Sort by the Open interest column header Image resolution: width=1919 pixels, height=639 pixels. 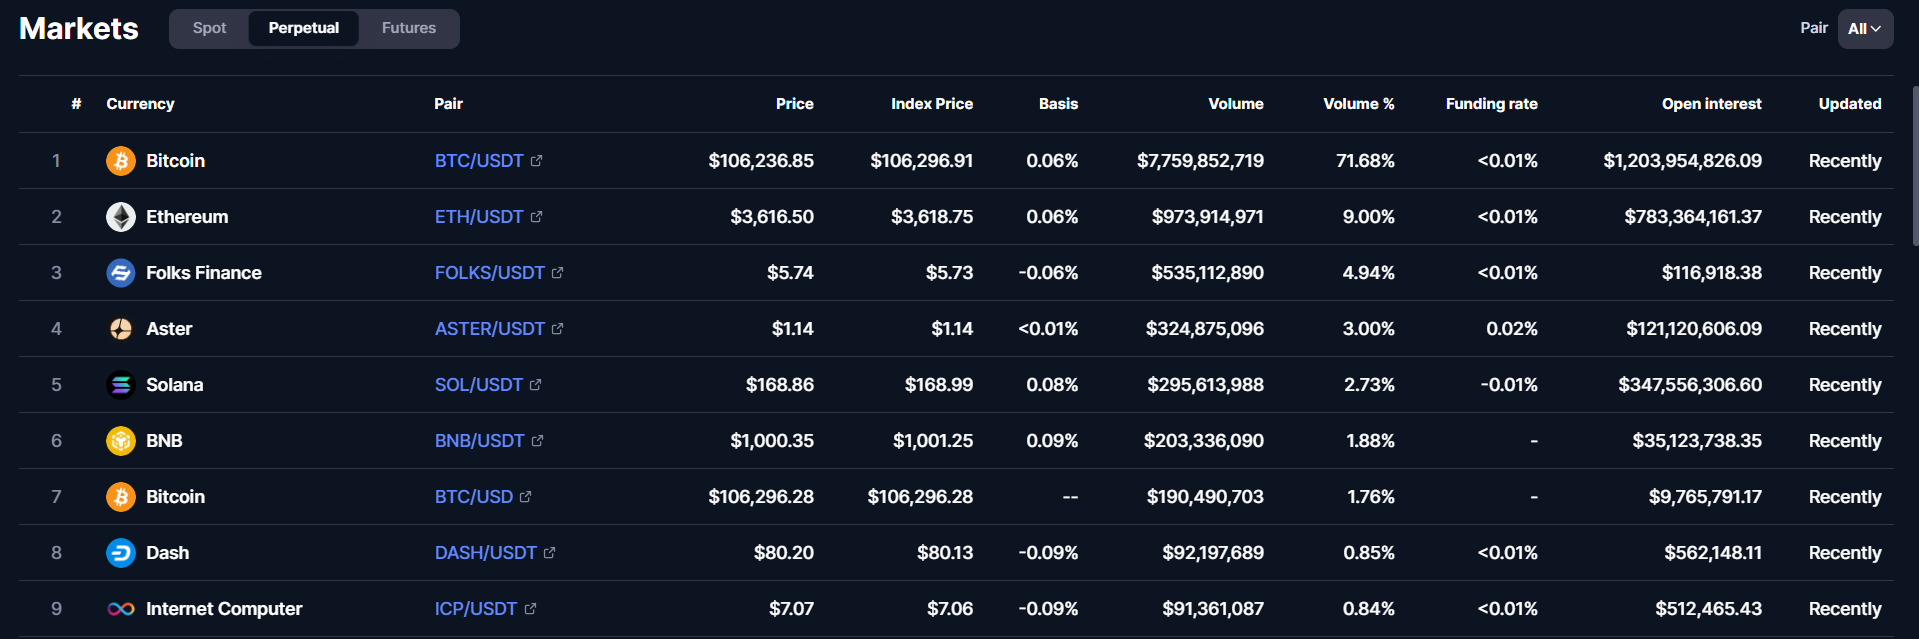tap(1711, 104)
